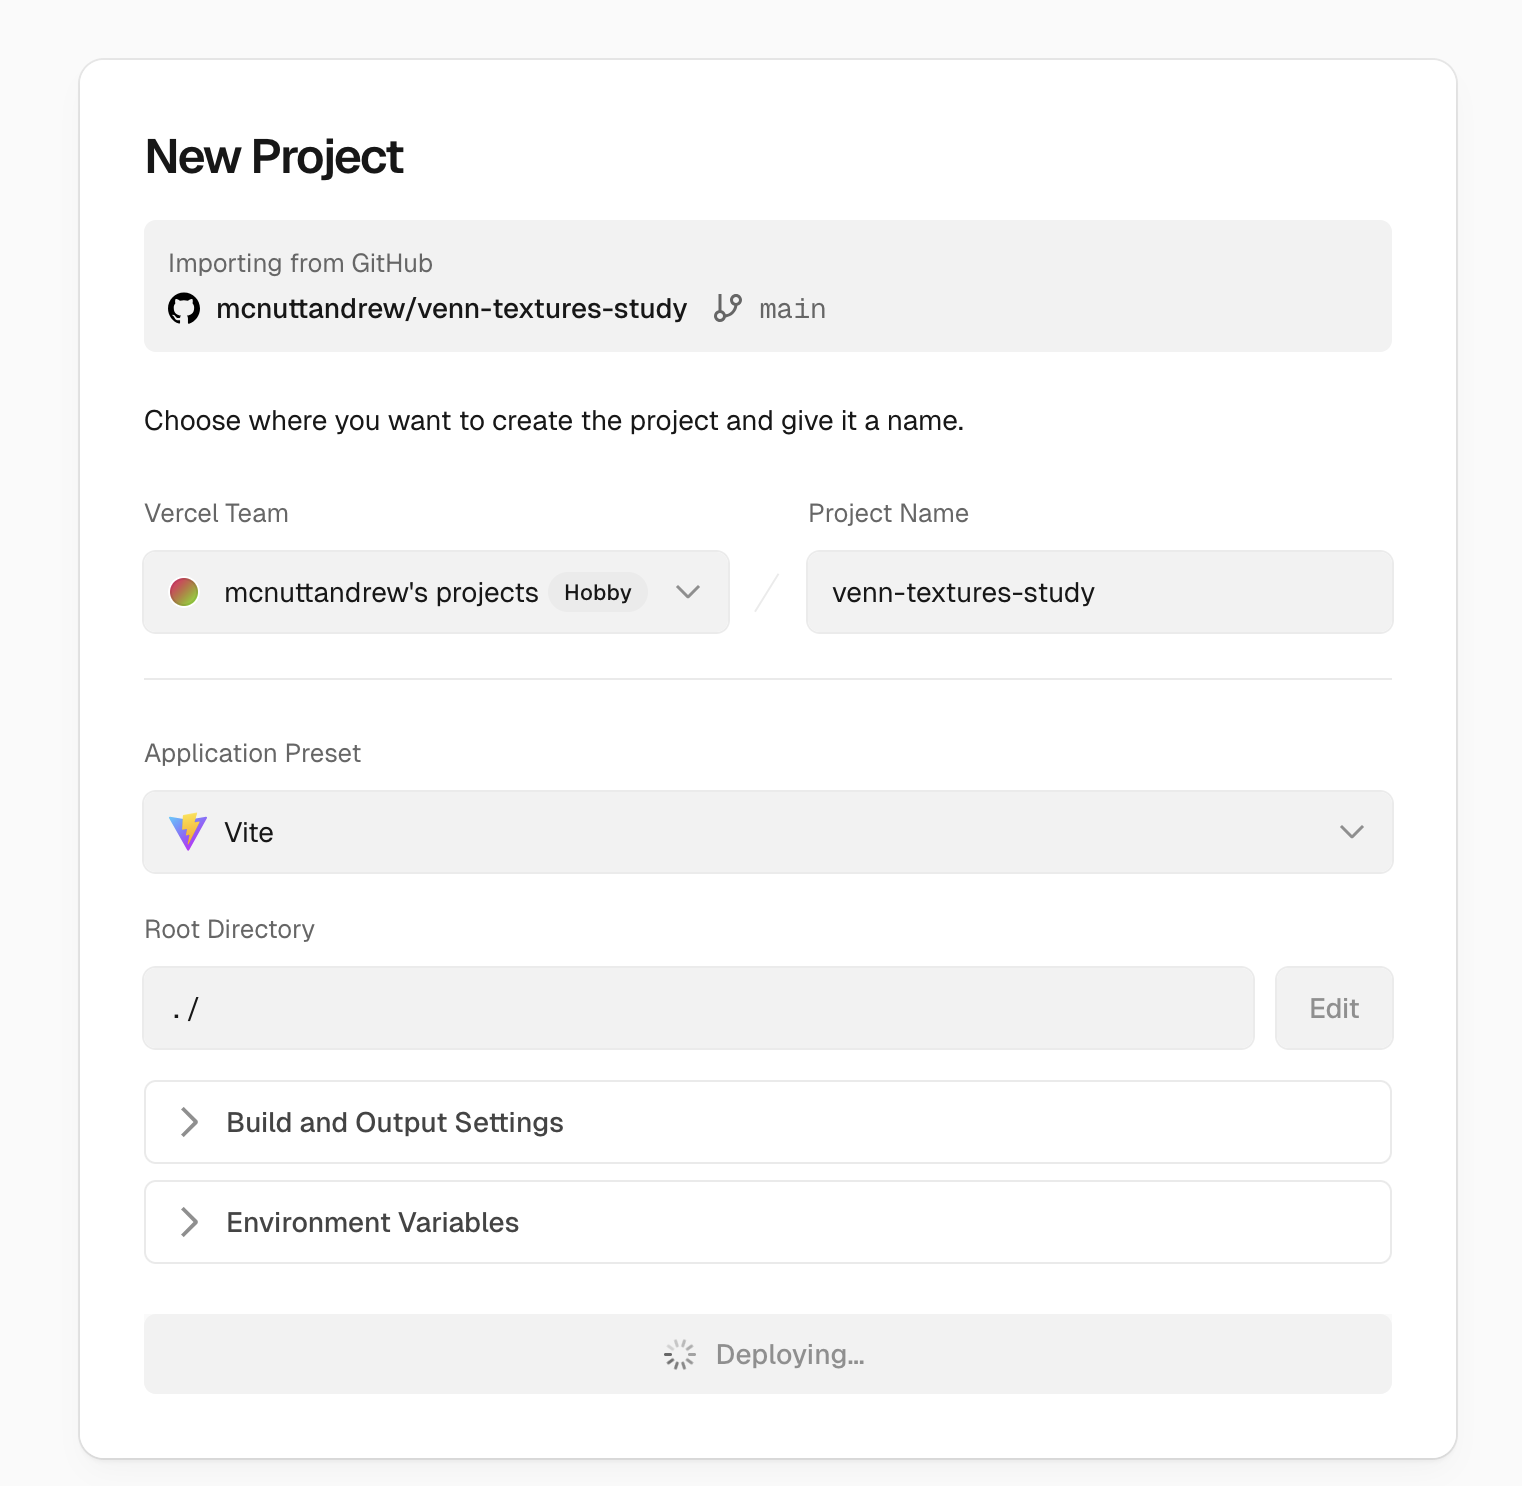
Task: Click the Edit root directory button
Action: pos(1334,1008)
